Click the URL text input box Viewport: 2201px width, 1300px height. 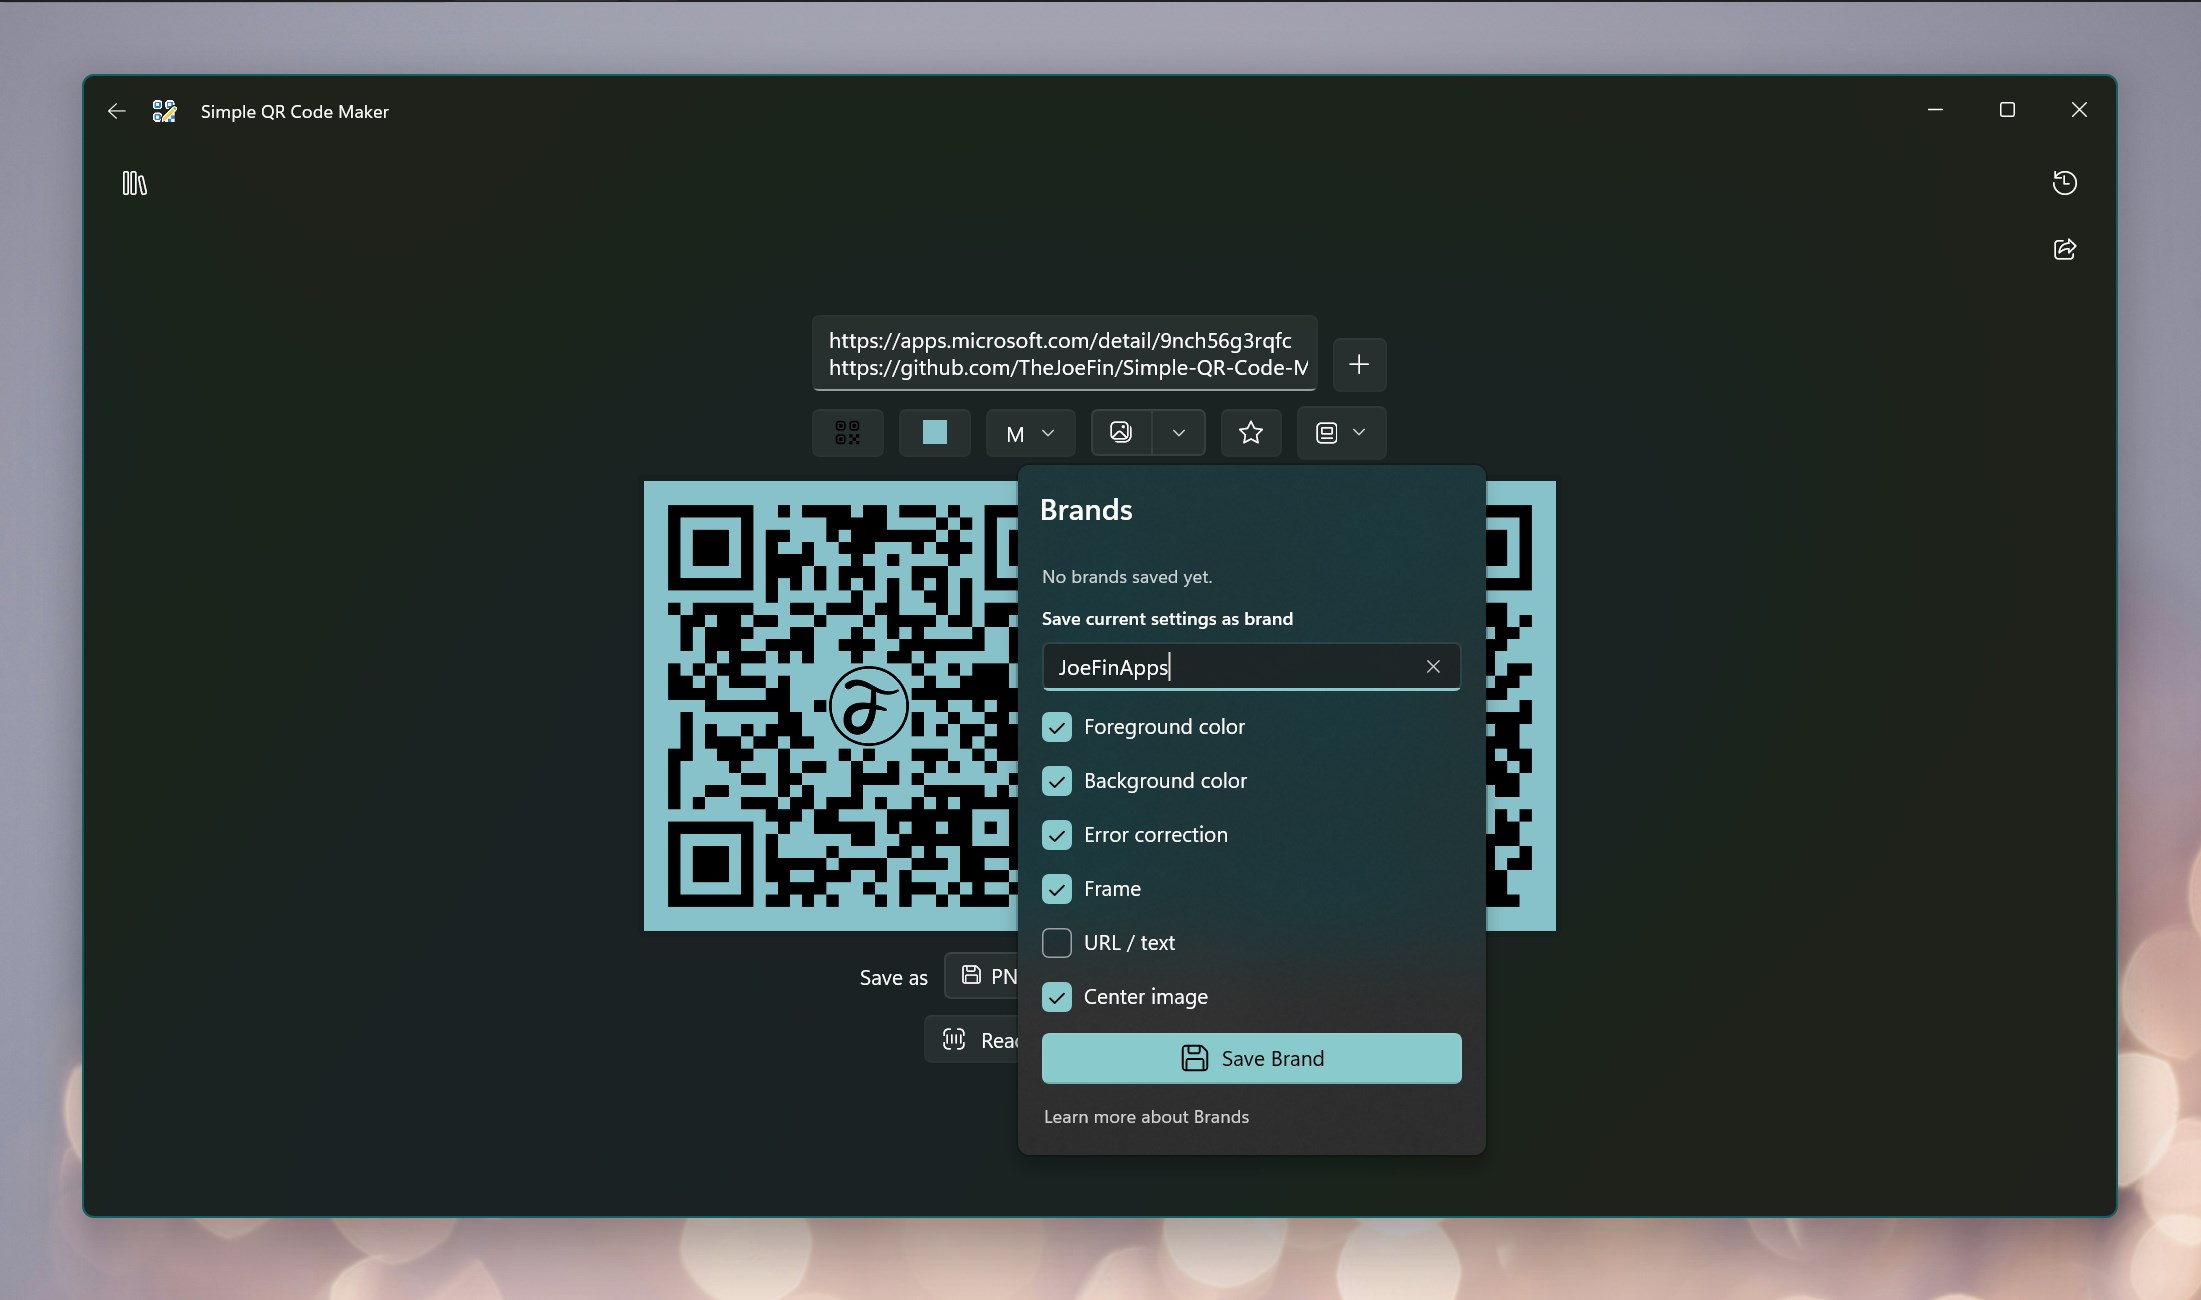coord(1064,354)
